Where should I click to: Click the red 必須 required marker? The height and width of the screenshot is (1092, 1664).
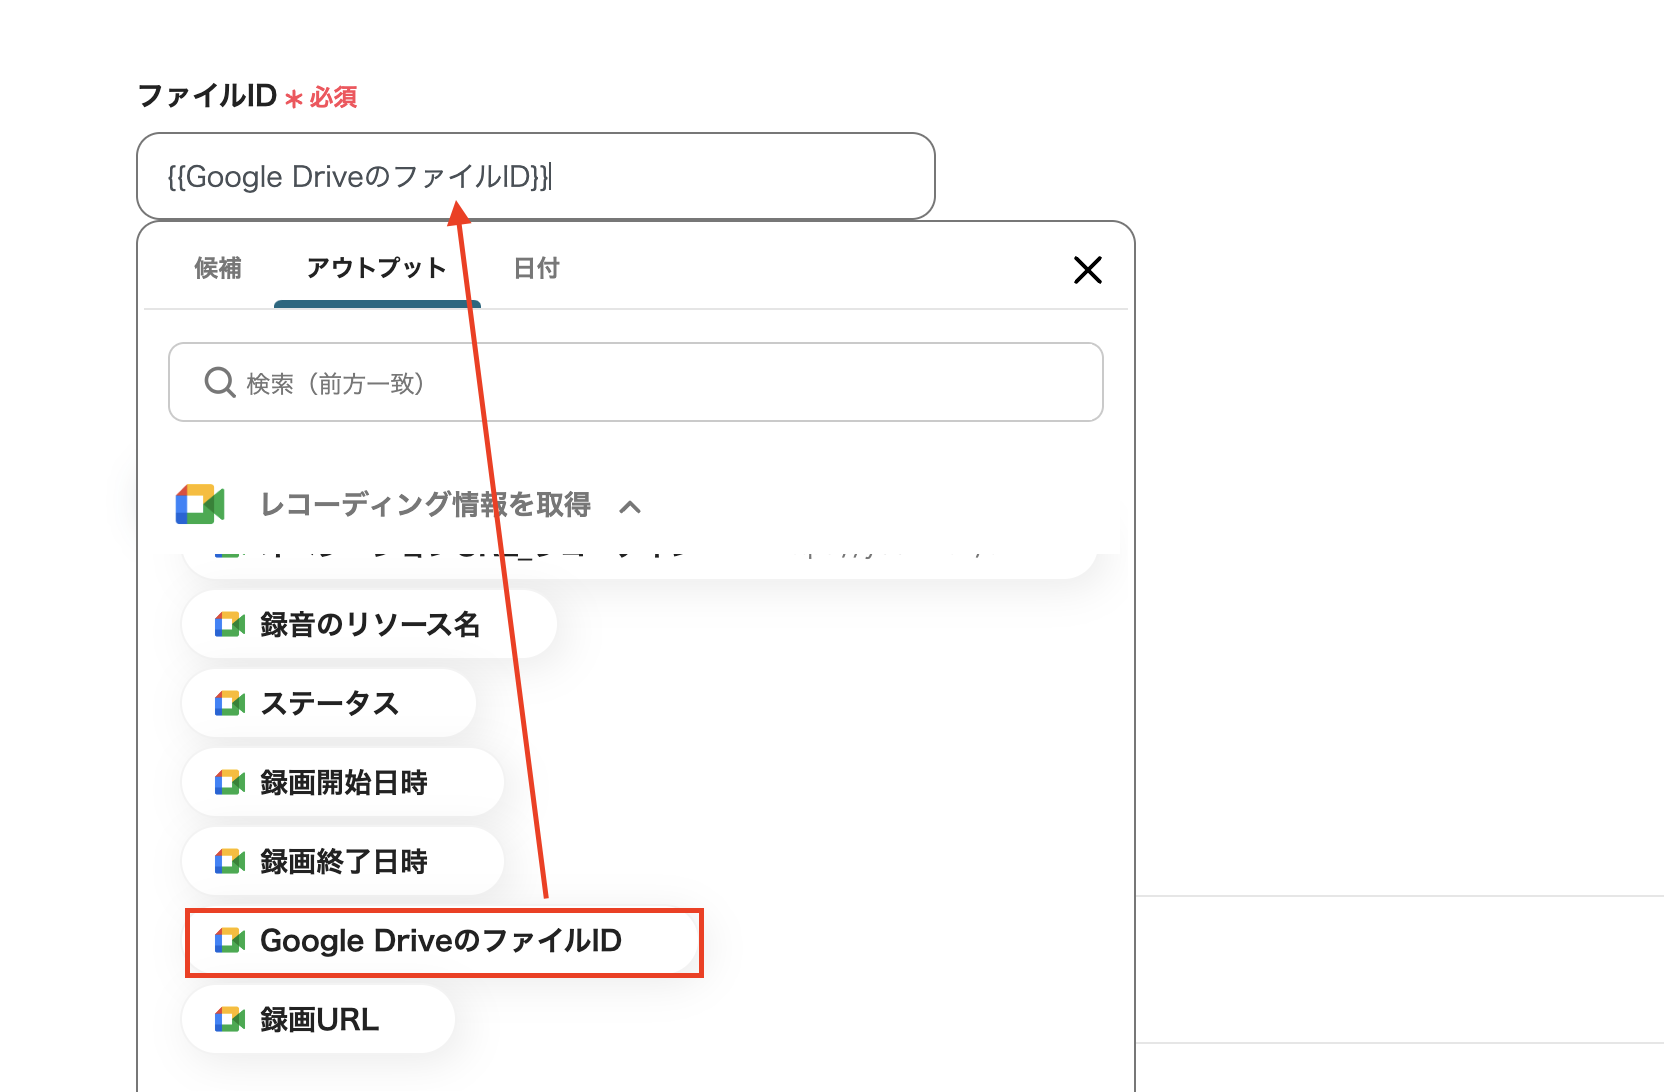(321, 98)
